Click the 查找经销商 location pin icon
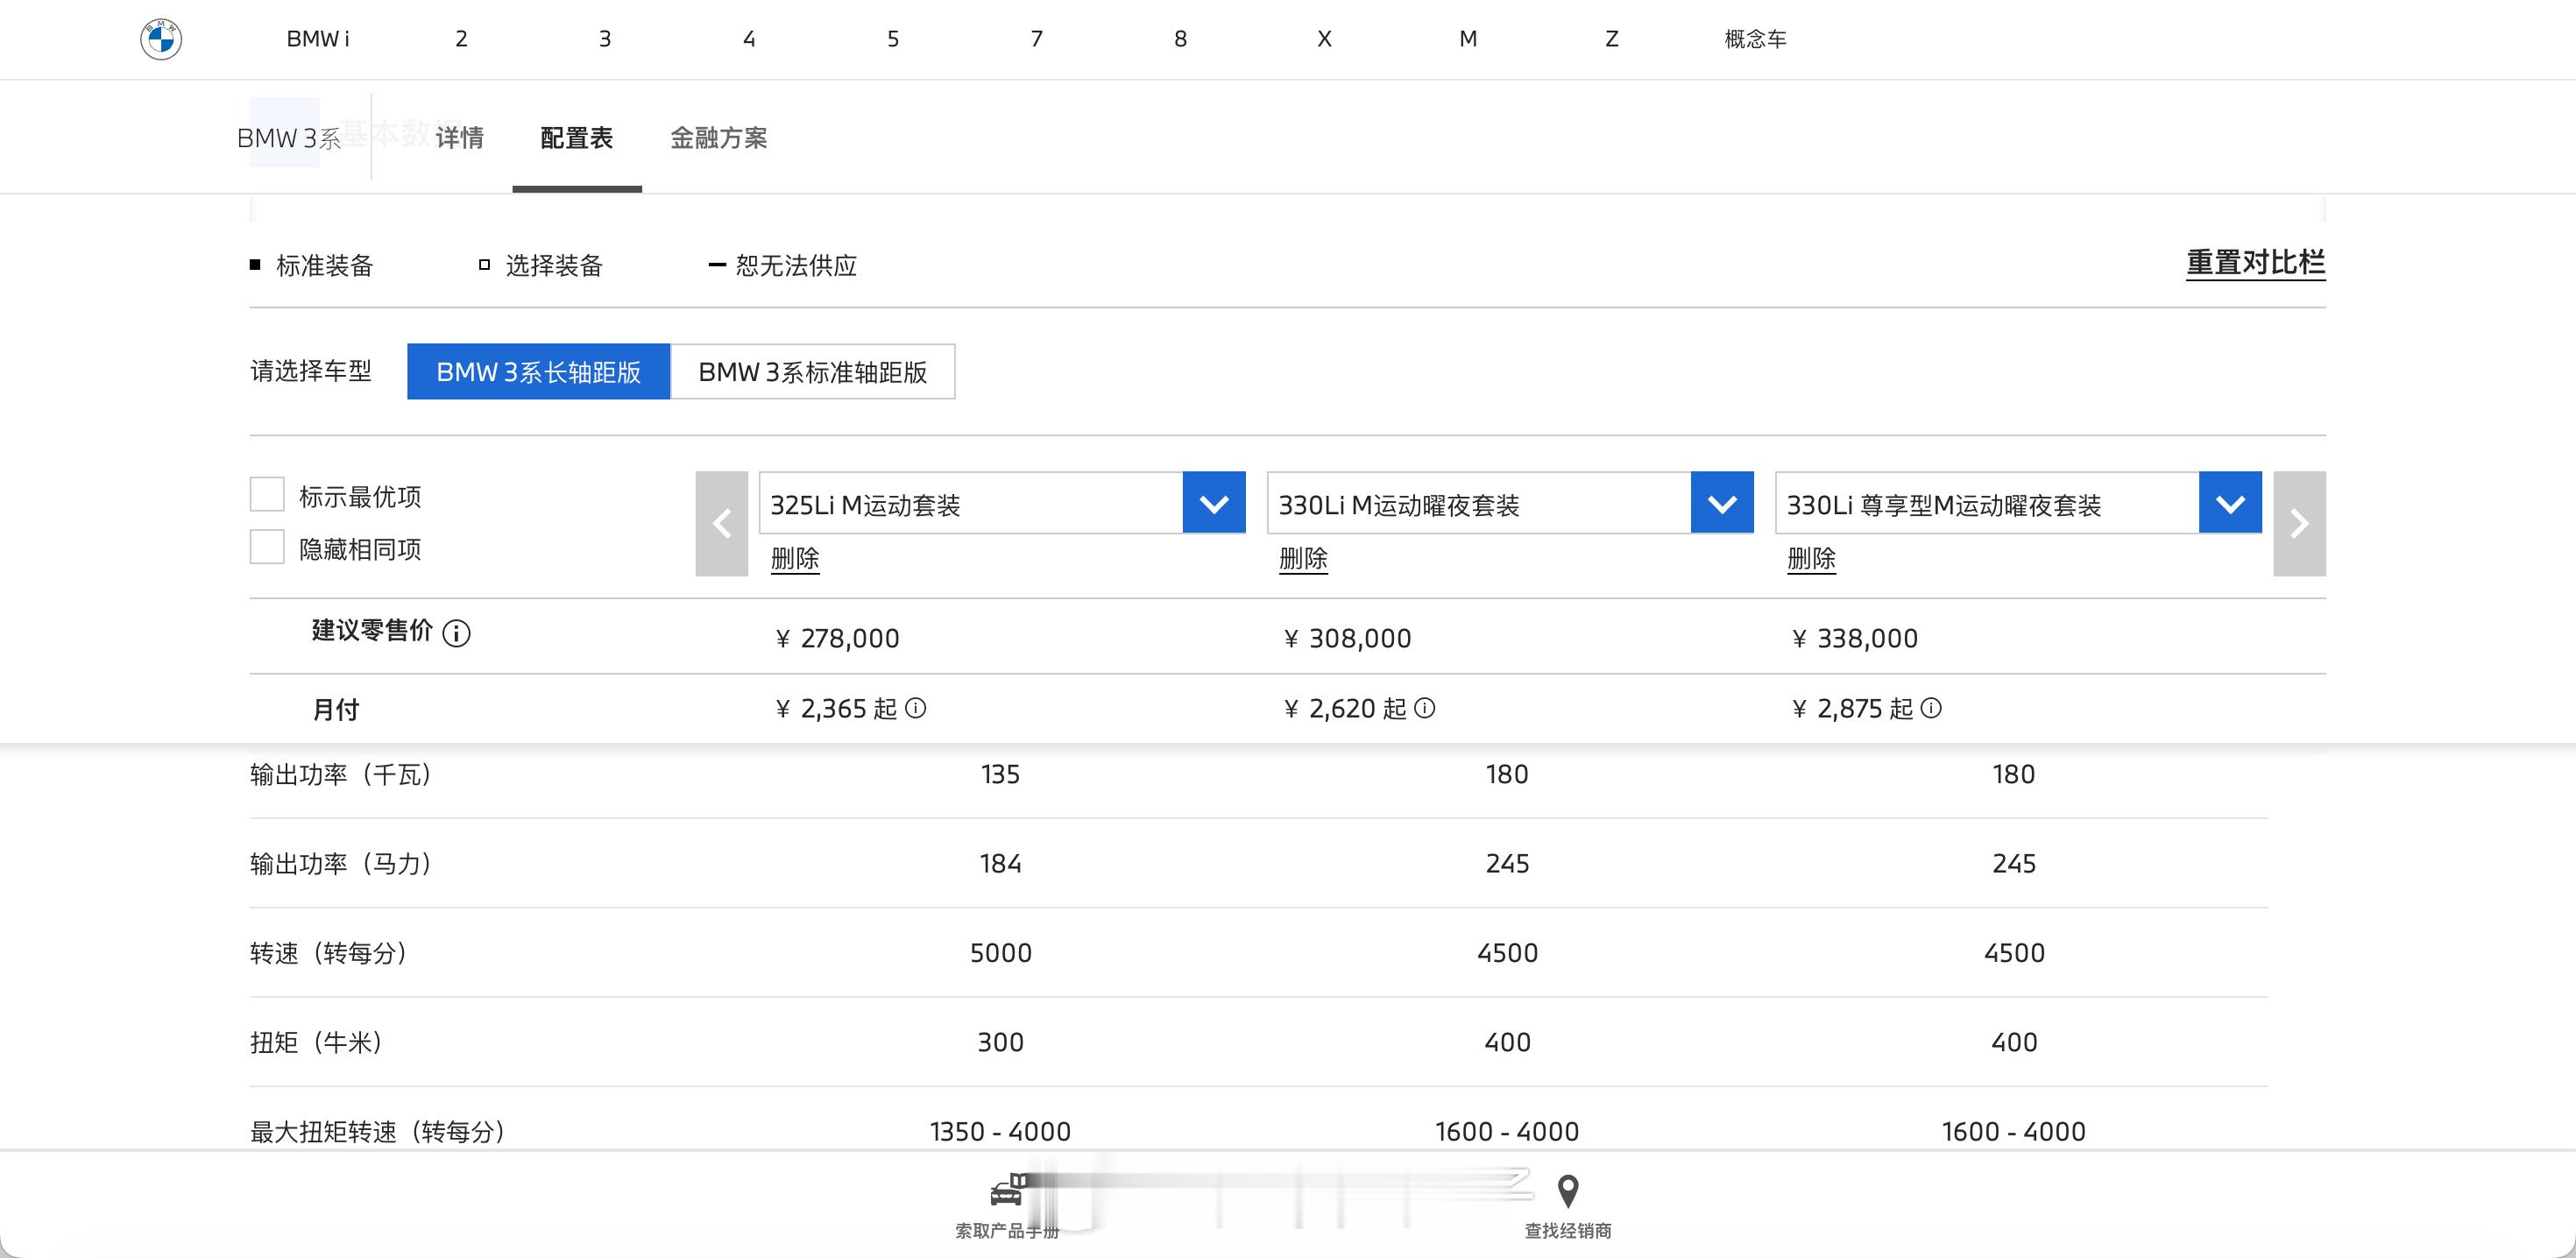The height and width of the screenshot is (1258, 2576). tap(1567, 1191)
